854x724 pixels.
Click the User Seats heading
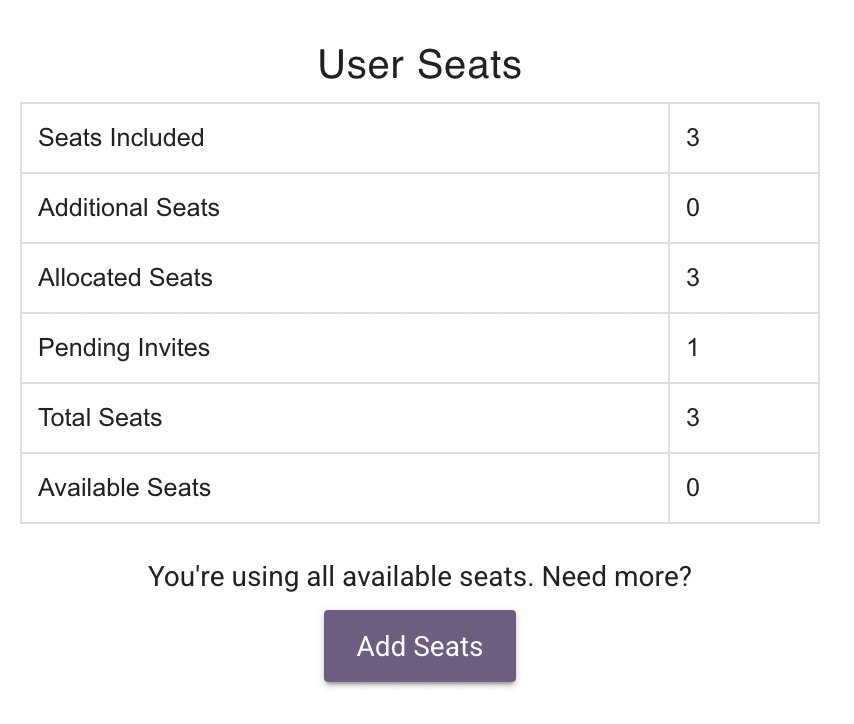coord(420,65)
